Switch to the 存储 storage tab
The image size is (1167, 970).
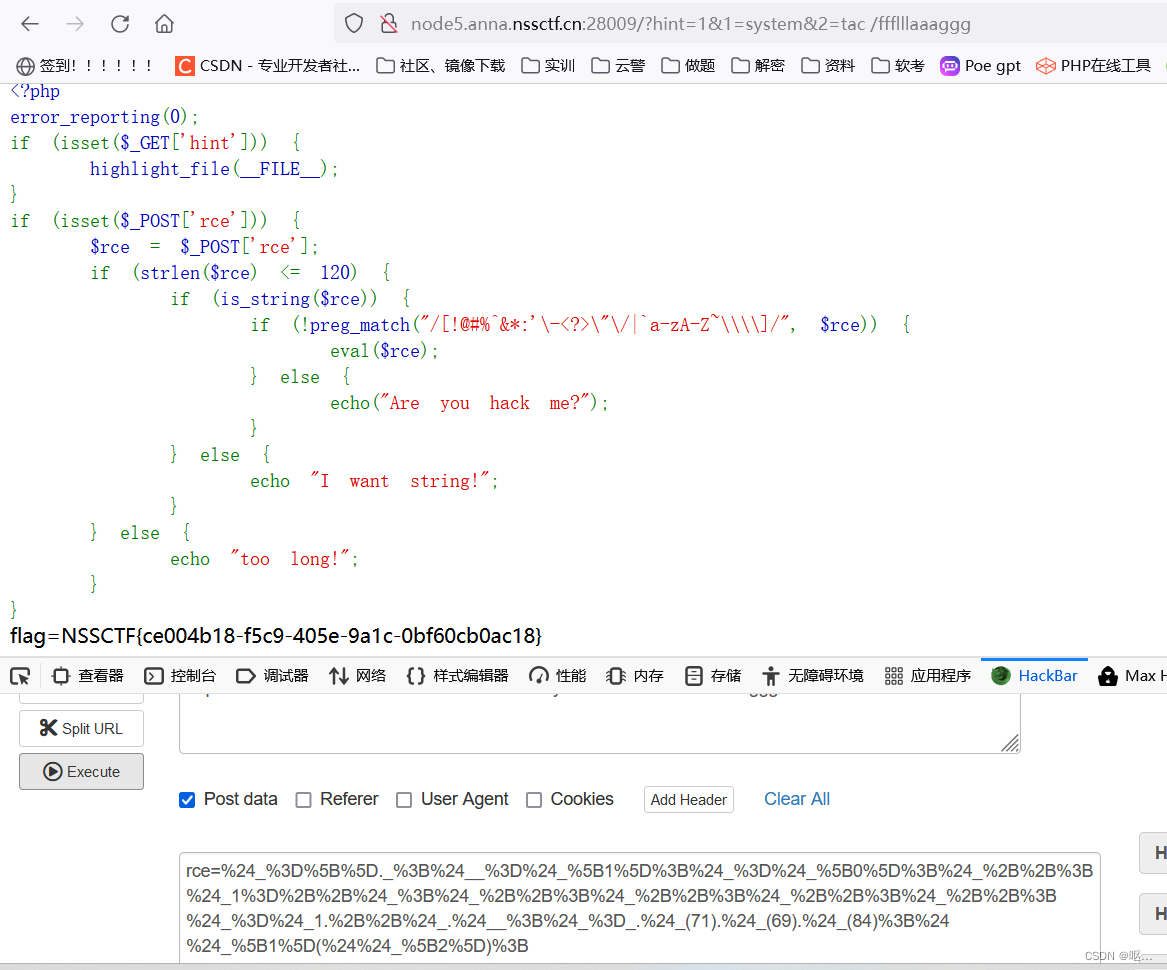pos(713,676)
